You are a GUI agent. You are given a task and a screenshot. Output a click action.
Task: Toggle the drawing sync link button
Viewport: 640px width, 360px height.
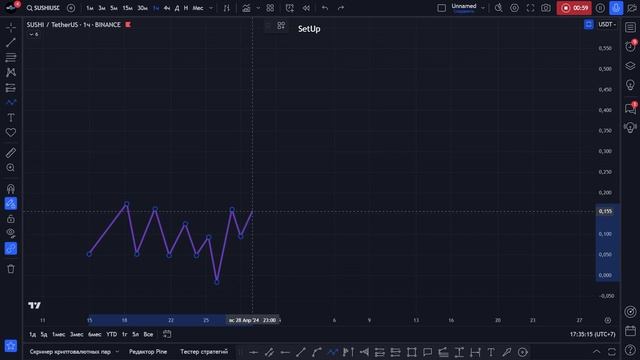point(11,249)
